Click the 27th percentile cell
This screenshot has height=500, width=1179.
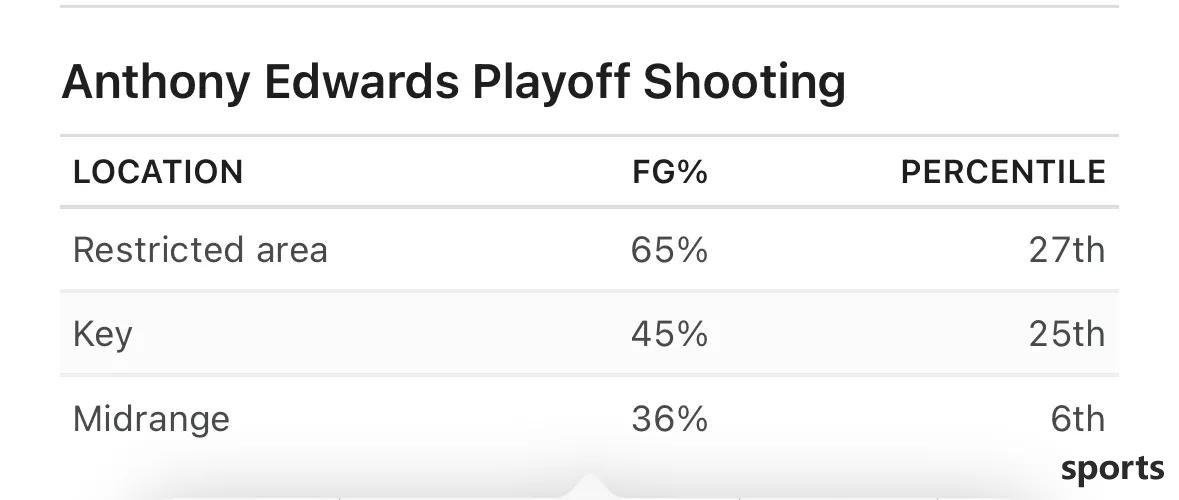1067,250
